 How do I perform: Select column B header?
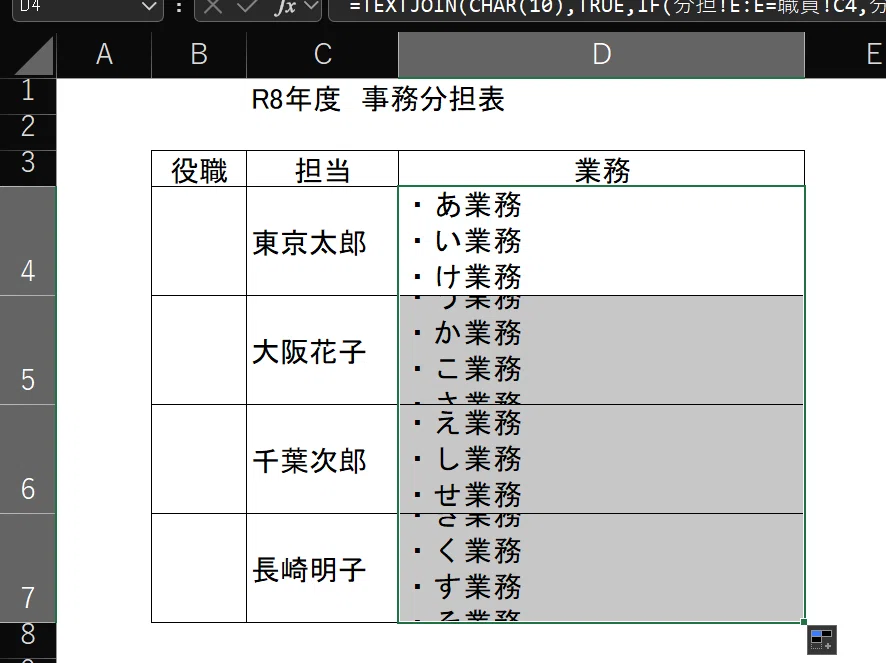click(x=199, y=55)
